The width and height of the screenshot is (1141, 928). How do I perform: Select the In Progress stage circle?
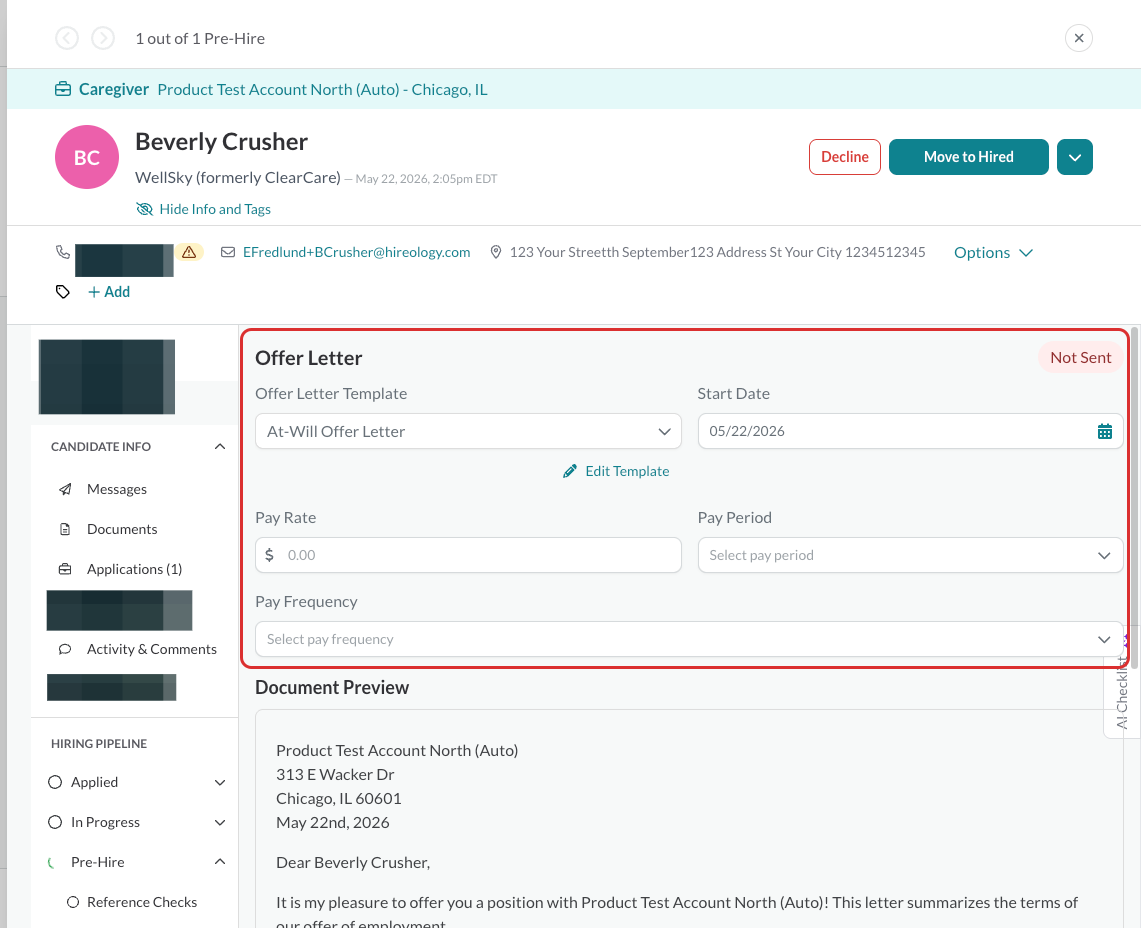point(55,822)
